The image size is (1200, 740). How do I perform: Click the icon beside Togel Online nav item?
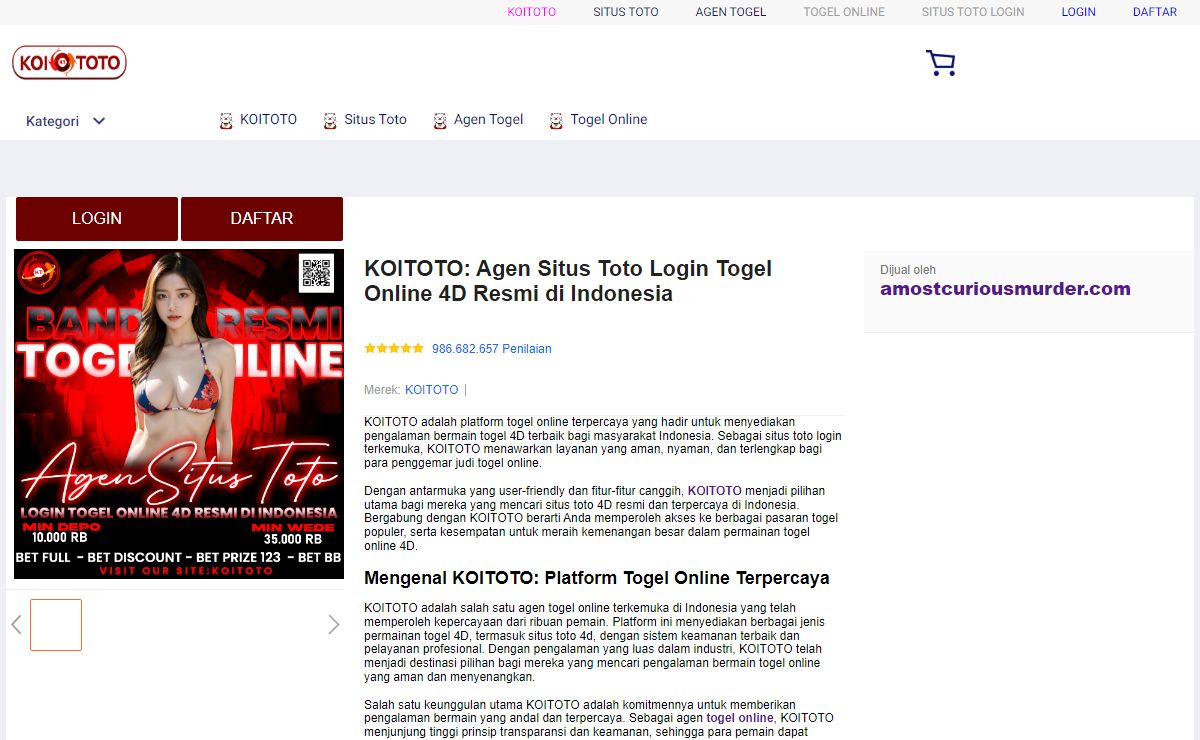click(556, 121)
